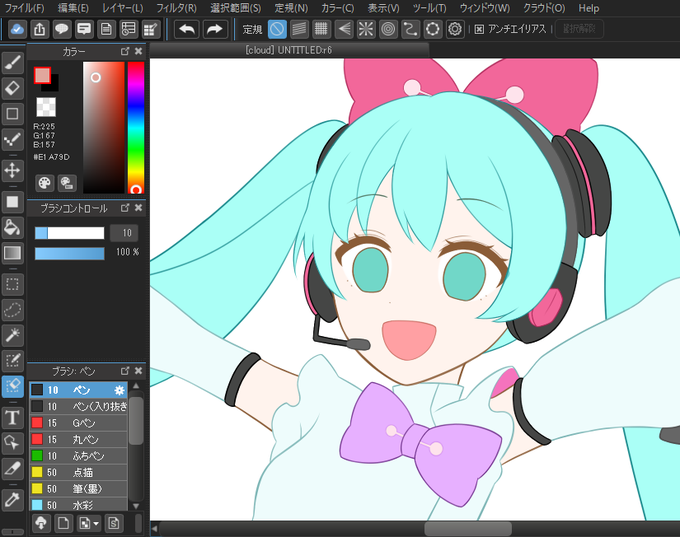Click the cloud save icon in toolbar
The image size is (680, 537).
tap(17, 29)
